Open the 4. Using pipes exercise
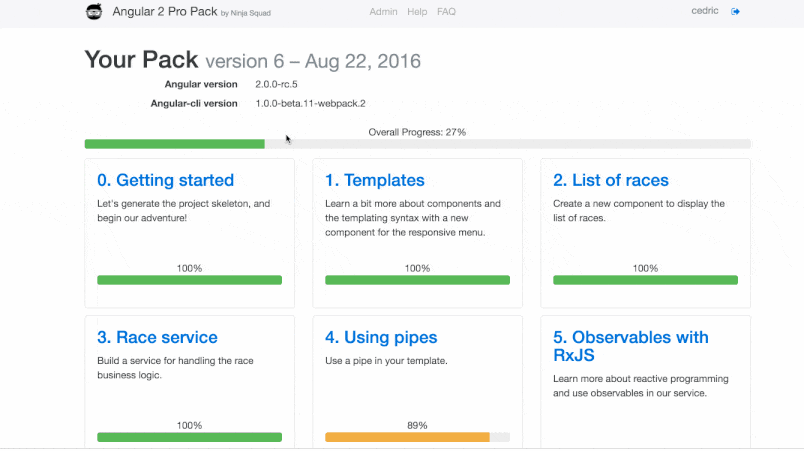 pyautogui.click(x=381, y=337)
